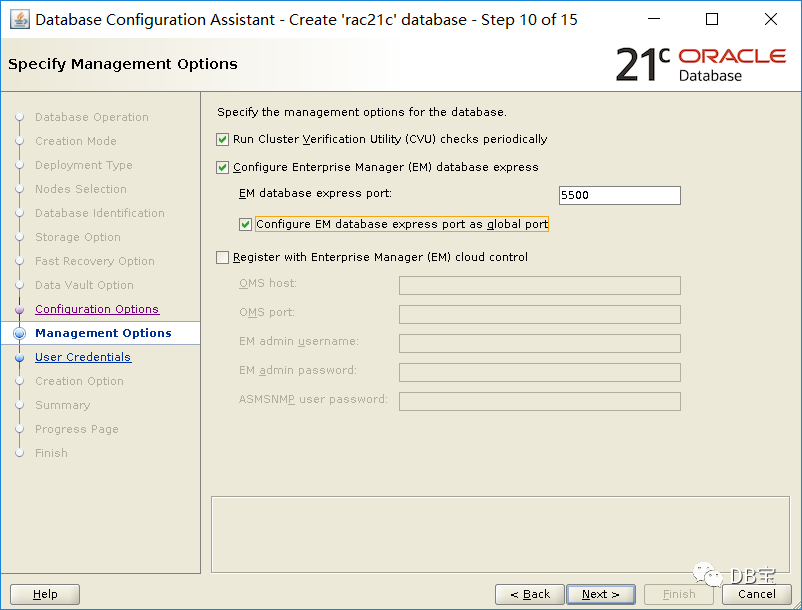Click the Java app icon in title bar
The height and width of the screenshot is (610, 802).
tap(19, 19)
